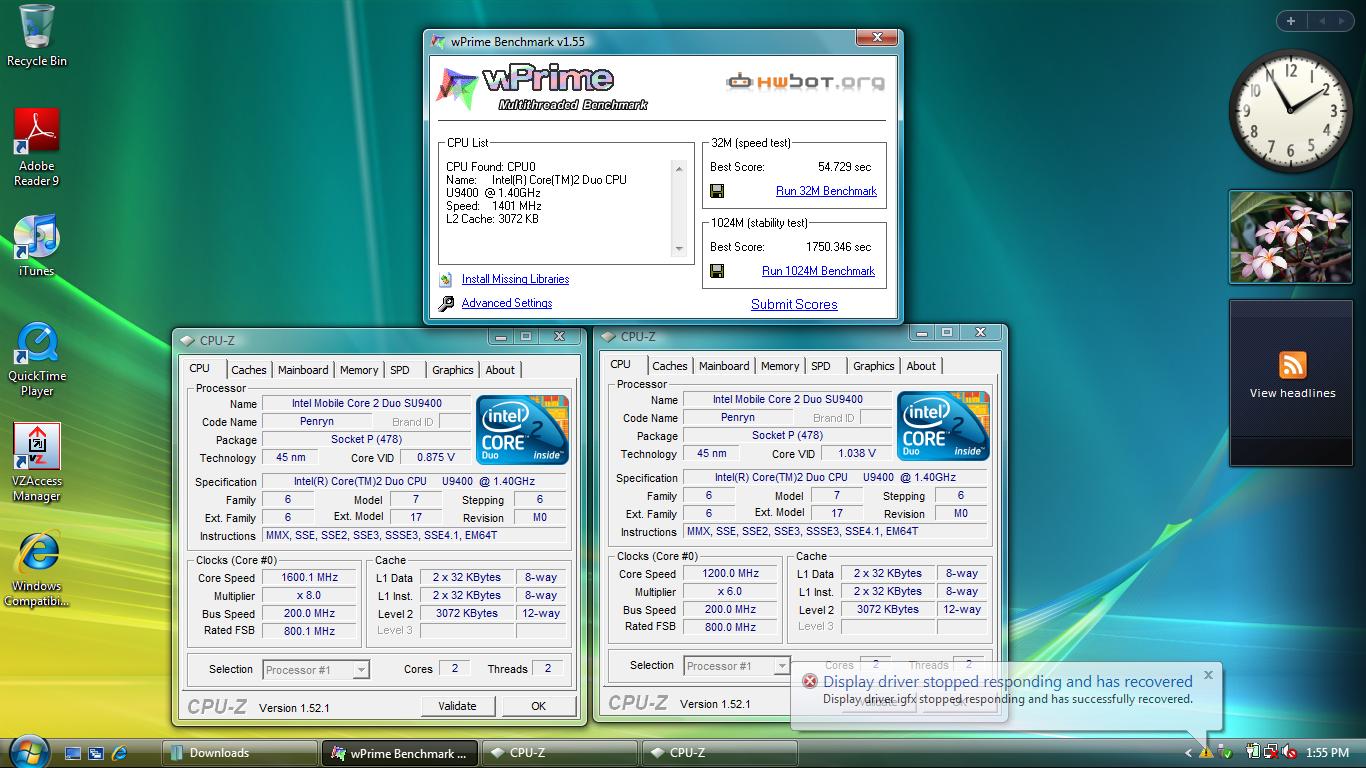Click the hwbot.org logo in wPrime
1366x768 pixels.
805,81
